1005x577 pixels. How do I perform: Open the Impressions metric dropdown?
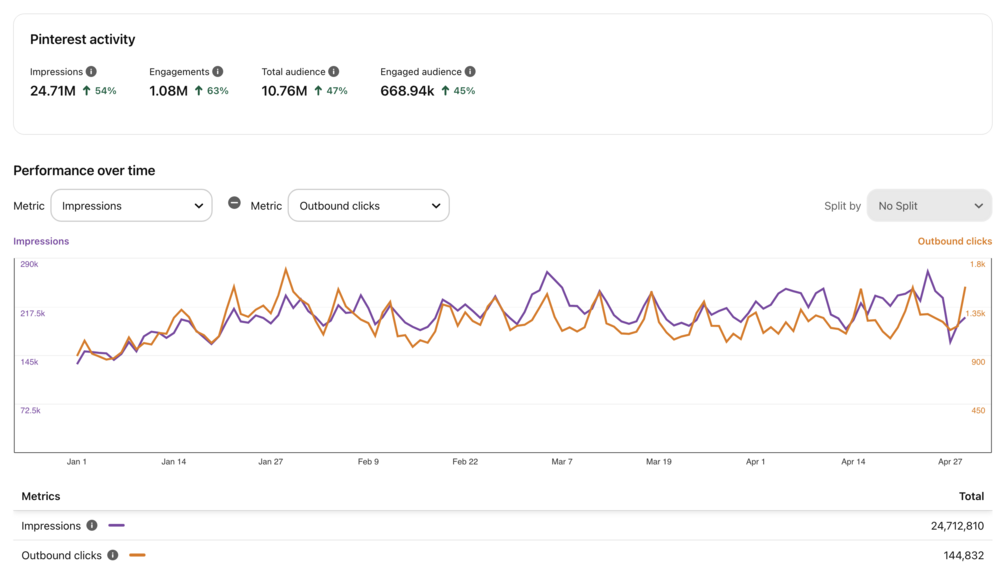(132, 206)
